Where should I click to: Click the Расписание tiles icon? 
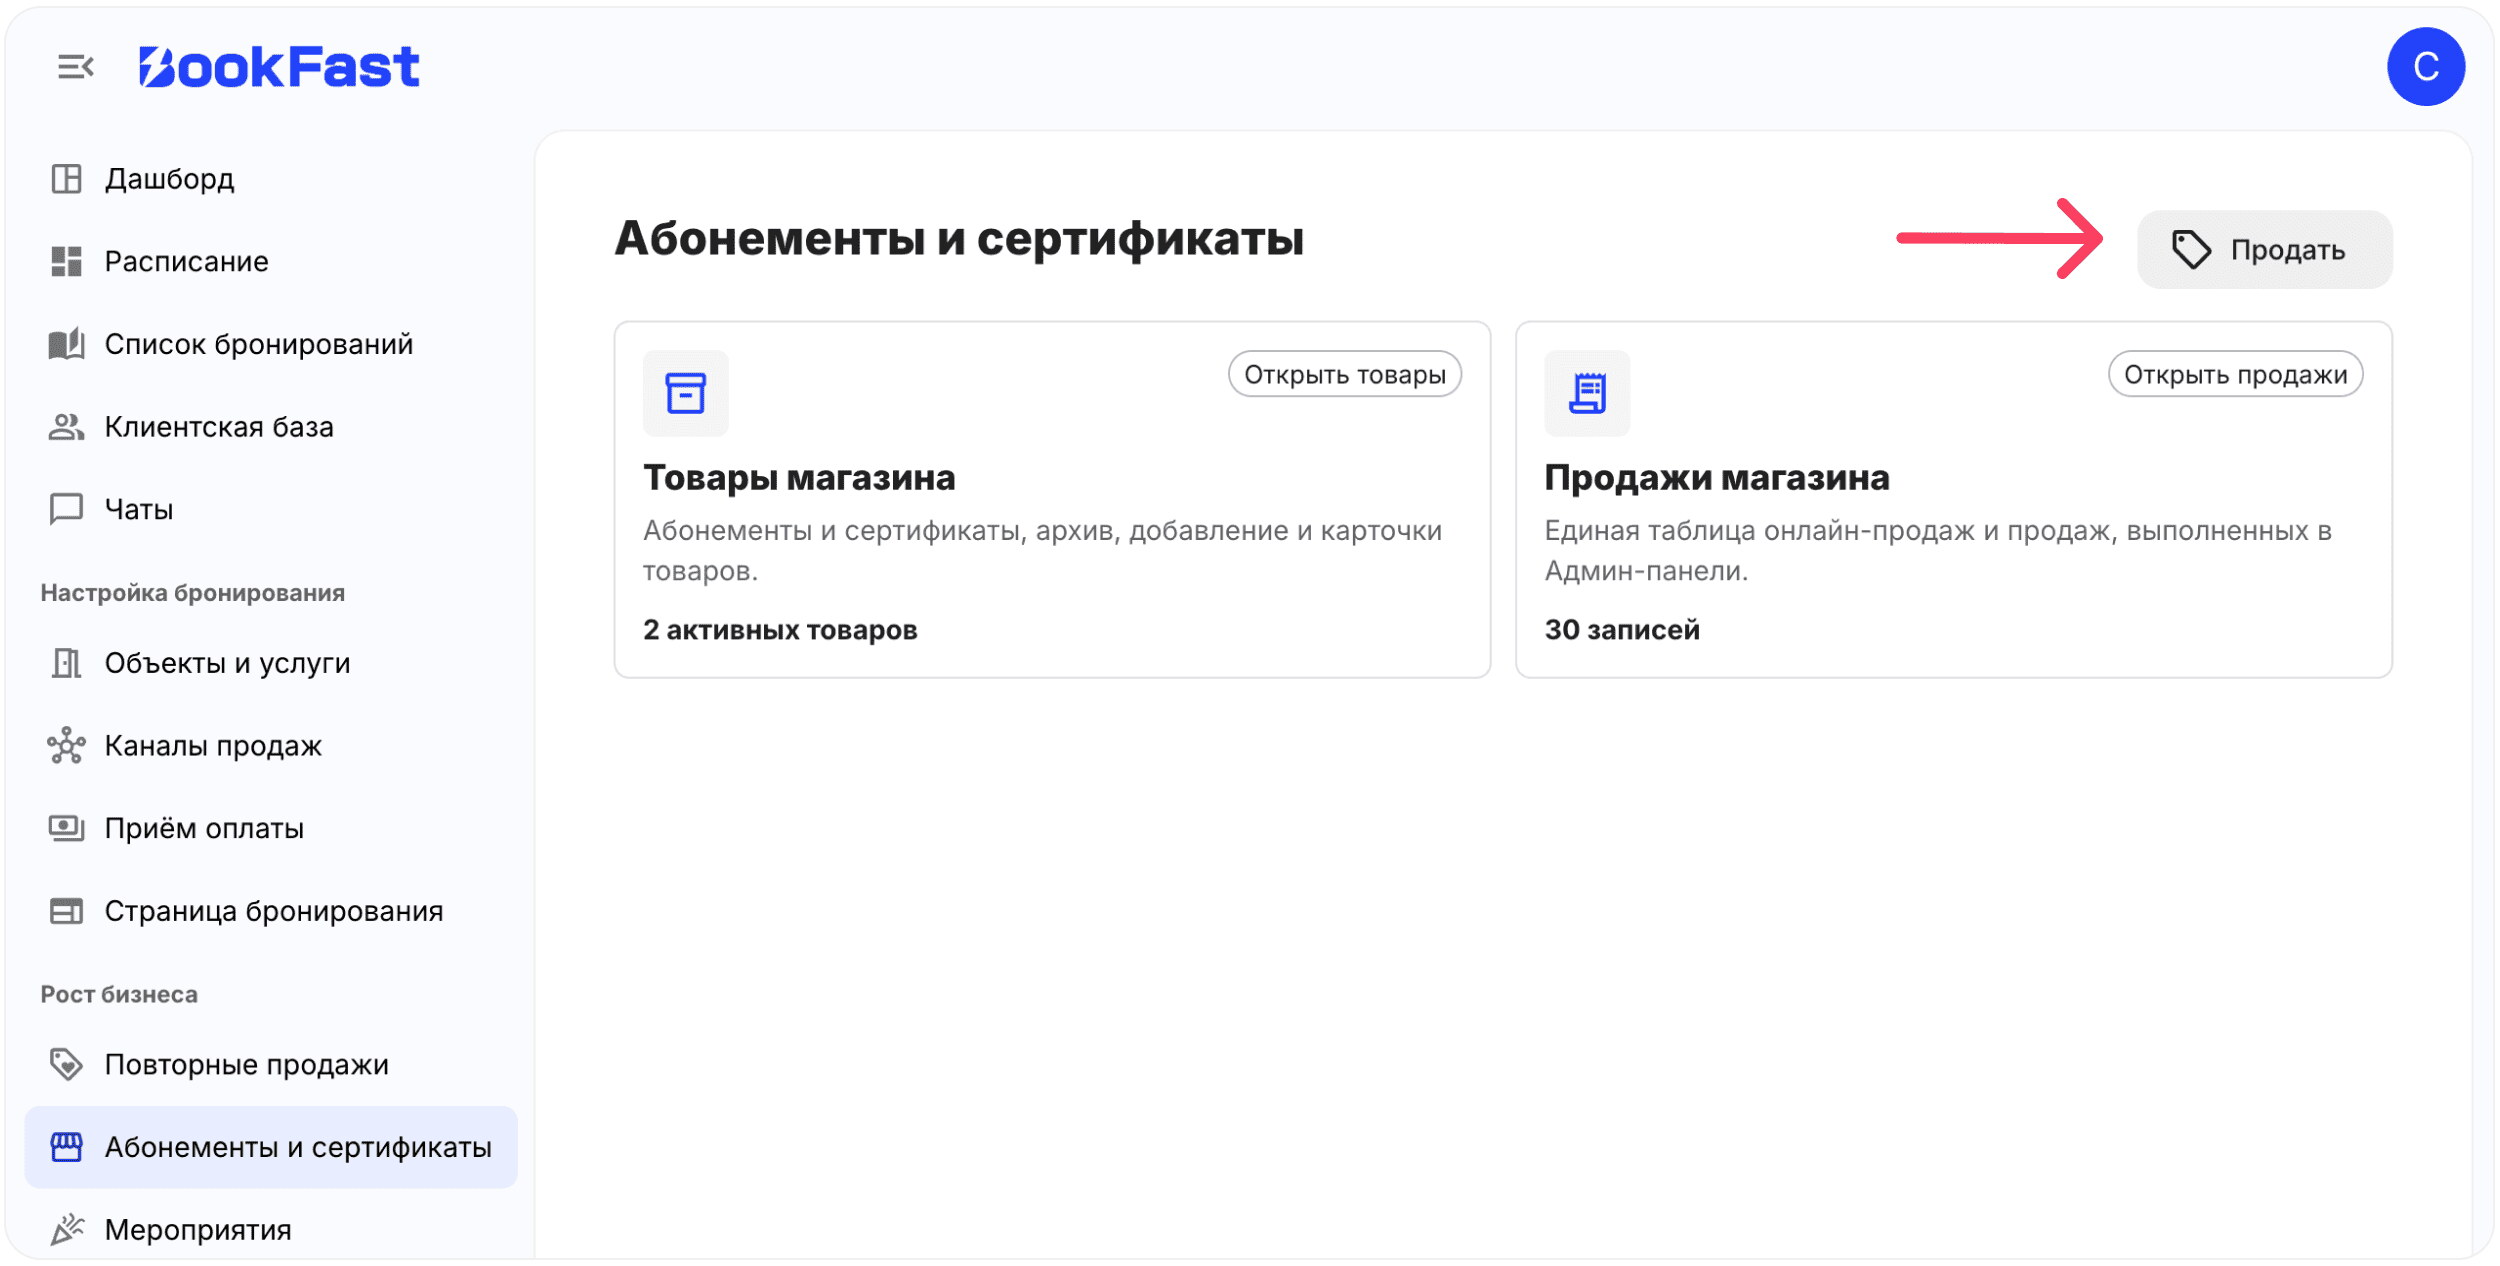coord(66,262)
